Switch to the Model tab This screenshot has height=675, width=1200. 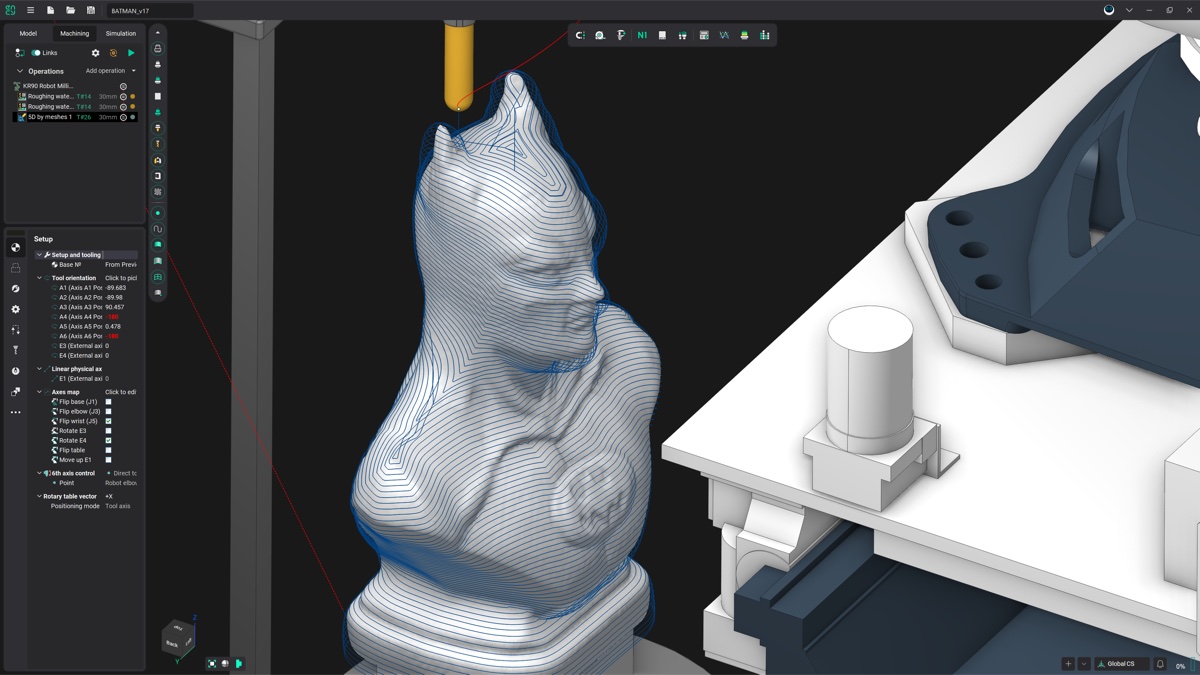click(x=28, y=33)
